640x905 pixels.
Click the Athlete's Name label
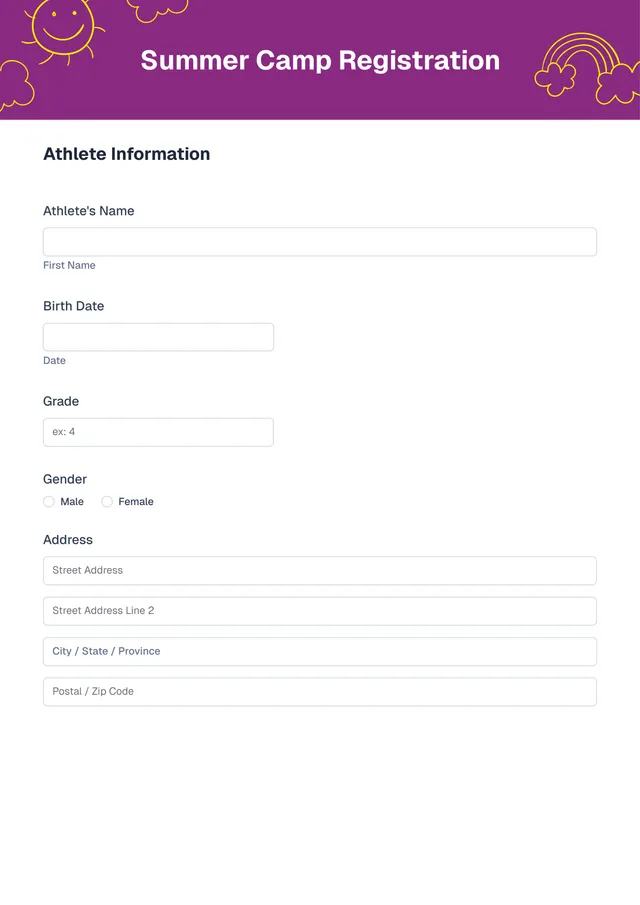(x=89, y=211)
